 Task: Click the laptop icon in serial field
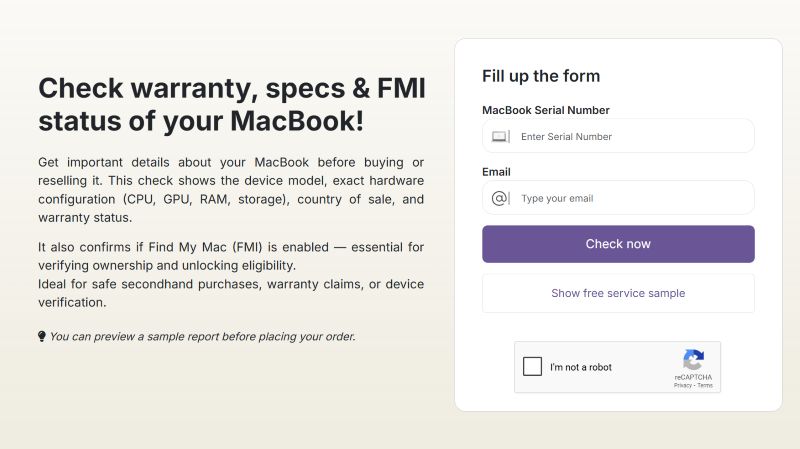pyautogui.click(x=499, y=136)
